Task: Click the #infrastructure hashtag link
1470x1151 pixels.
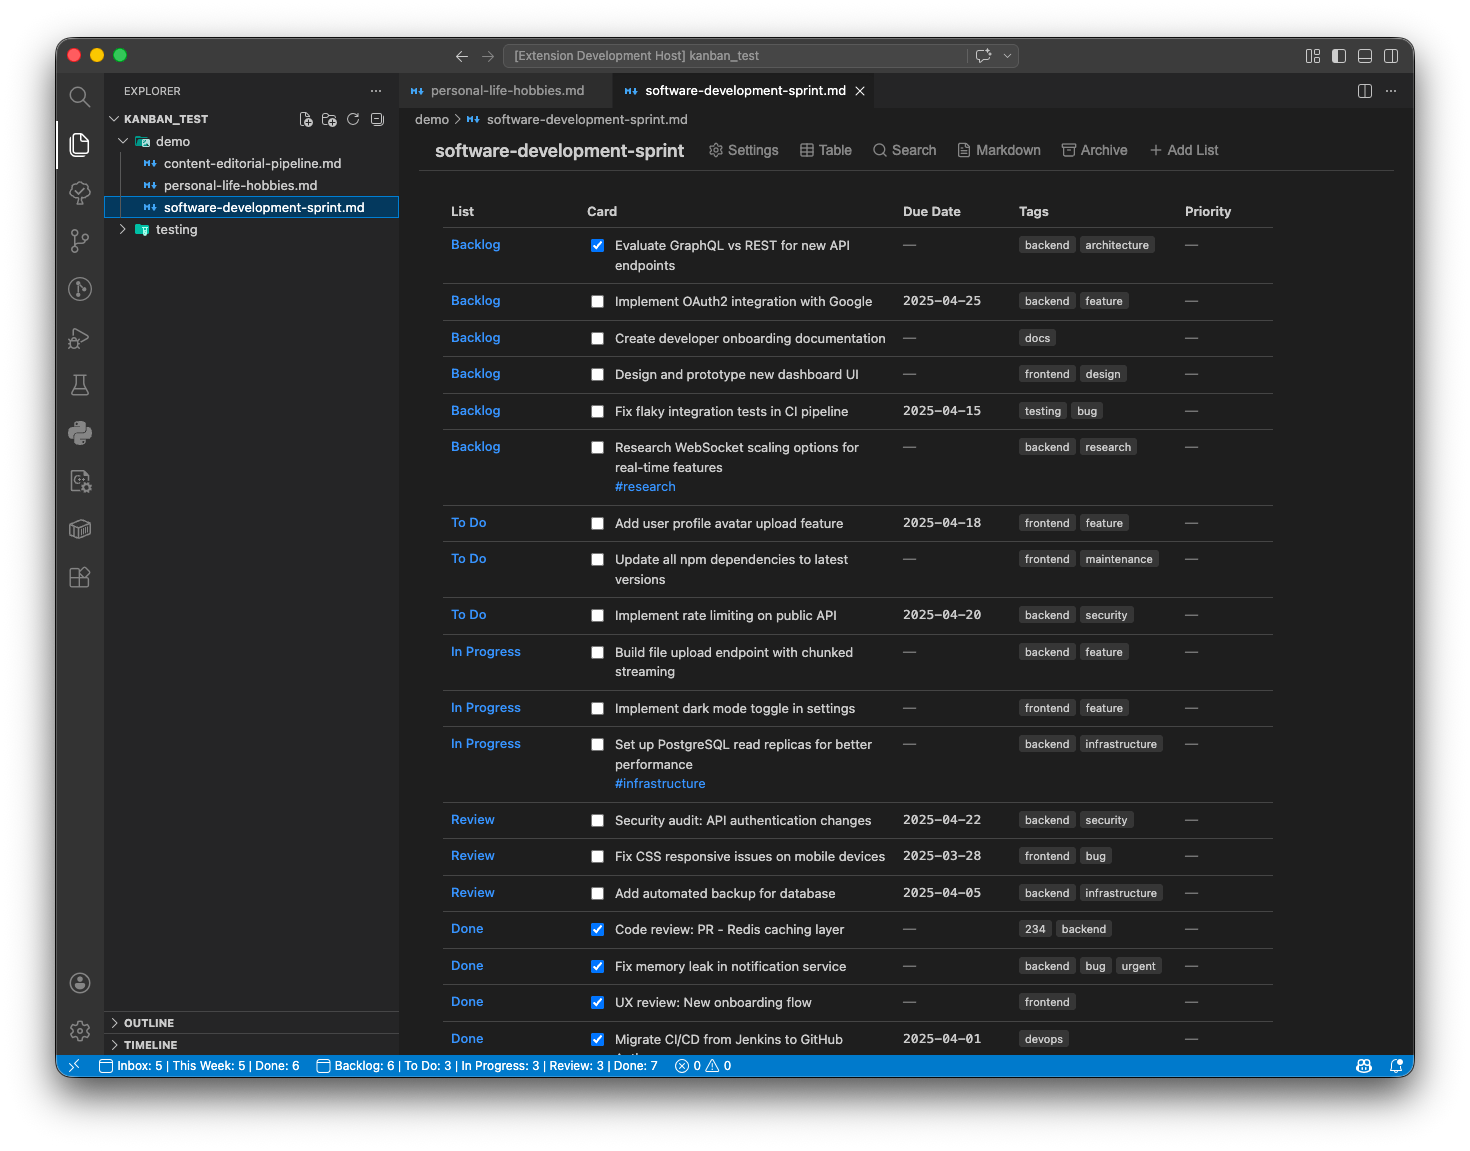Action: 660,784
